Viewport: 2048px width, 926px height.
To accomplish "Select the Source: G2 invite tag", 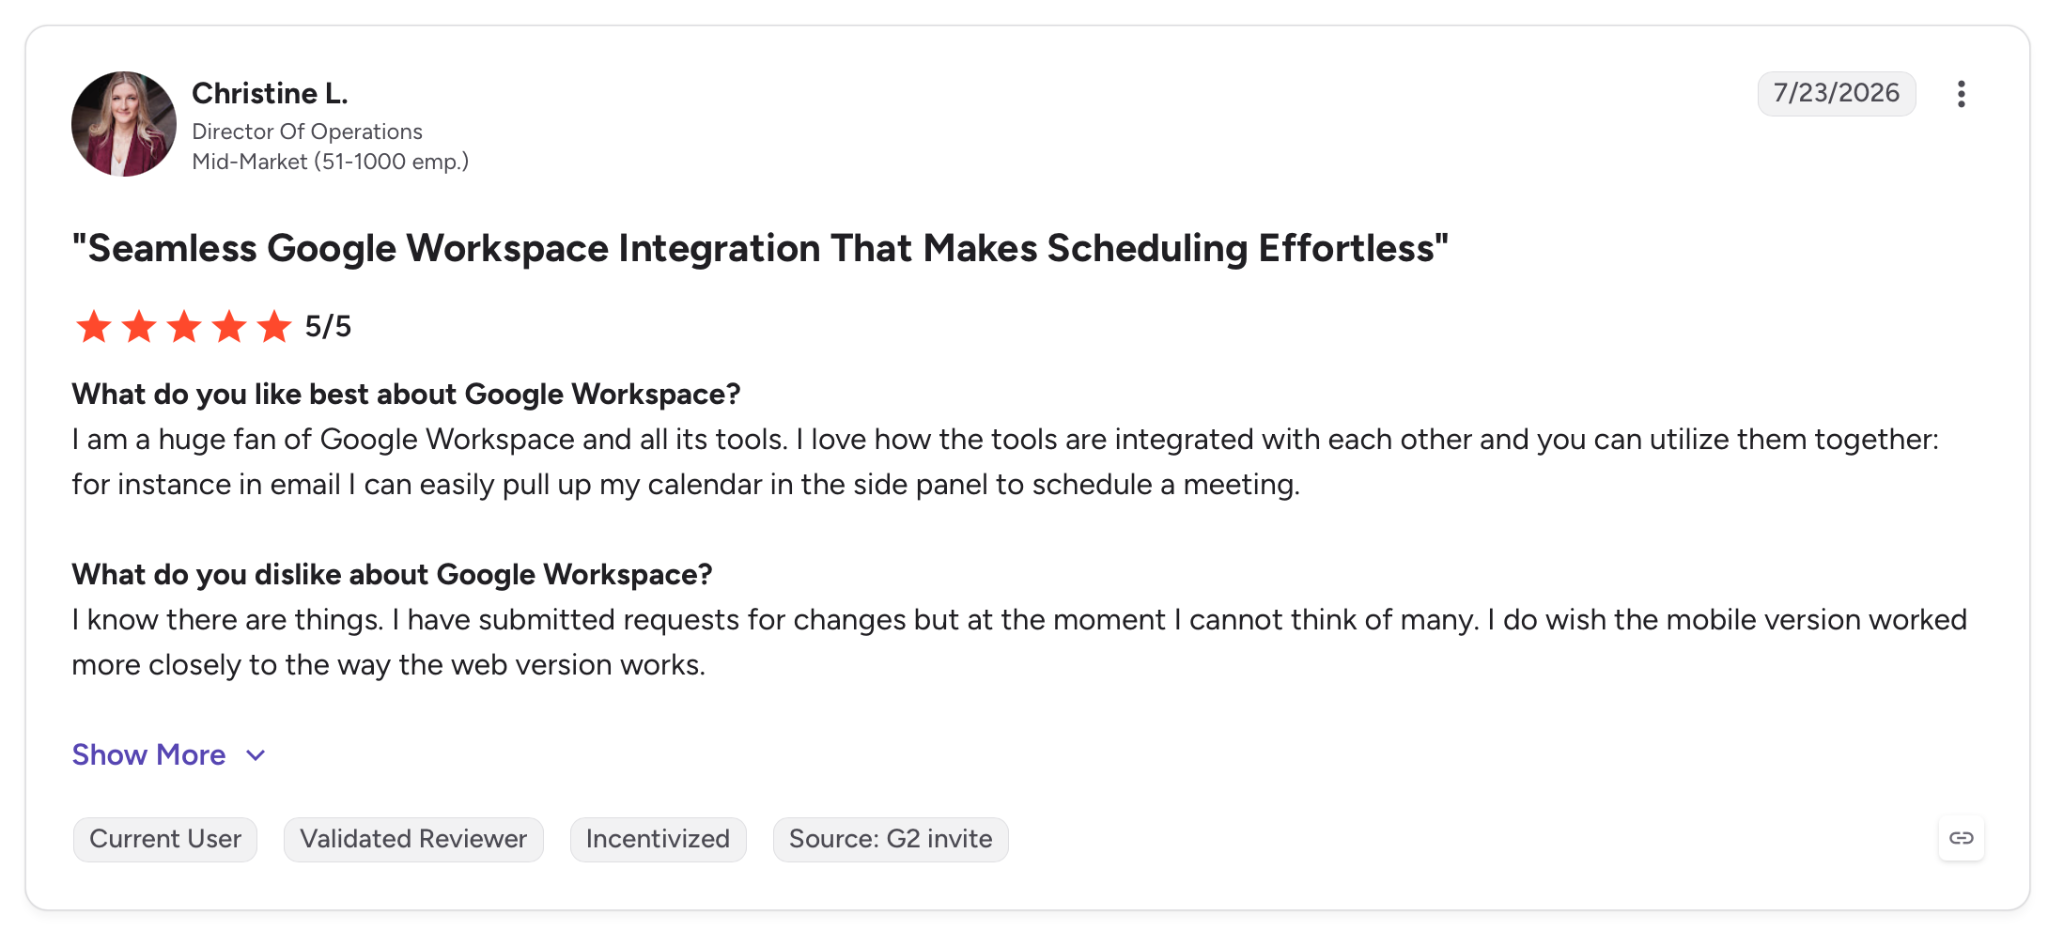I will tap(890, 839).
